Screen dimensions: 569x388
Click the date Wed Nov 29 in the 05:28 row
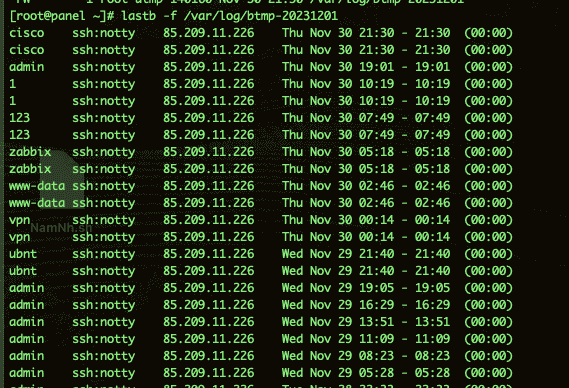(x=317, y=373)
